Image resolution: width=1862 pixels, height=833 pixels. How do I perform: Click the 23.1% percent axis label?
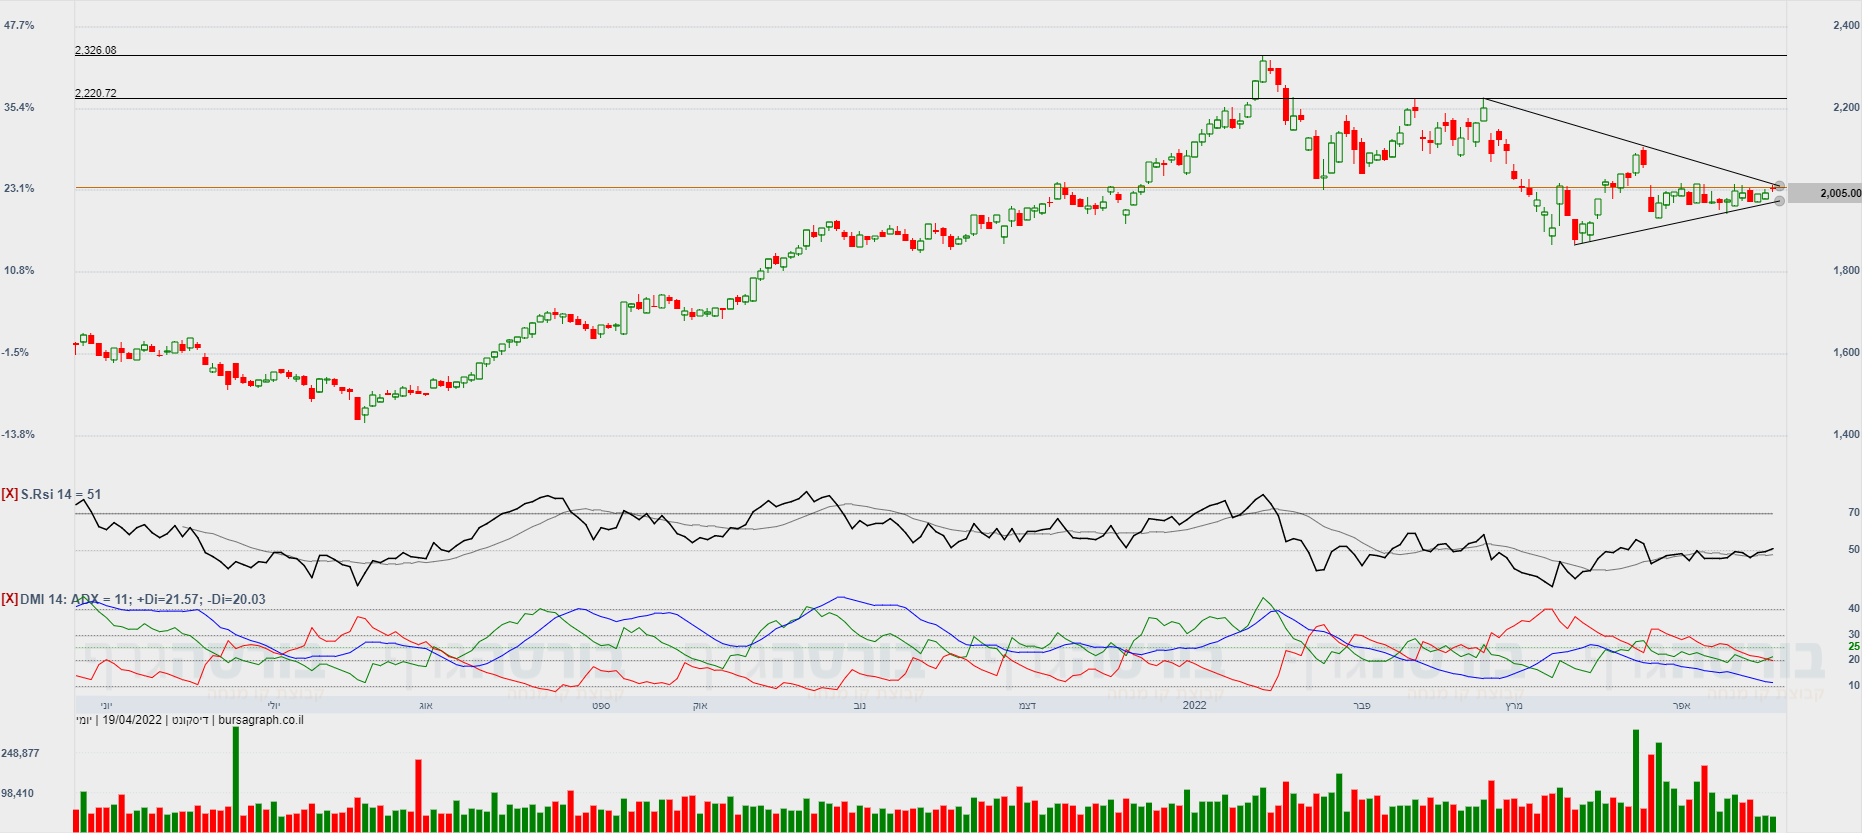[19, 188]
